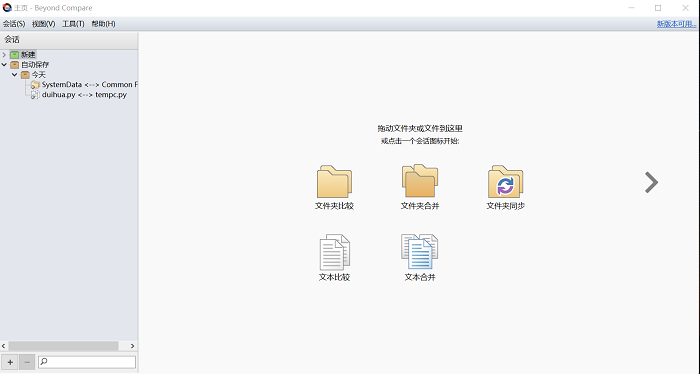The height and width of the screenshot is (374, 700).
Task: Minimize the Beyond Compare window
Action: [x=631, y=8]
